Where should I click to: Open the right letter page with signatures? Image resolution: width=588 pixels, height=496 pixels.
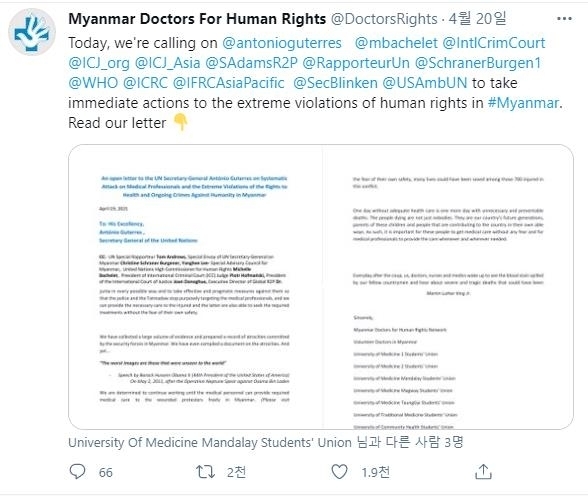[448, 287]
